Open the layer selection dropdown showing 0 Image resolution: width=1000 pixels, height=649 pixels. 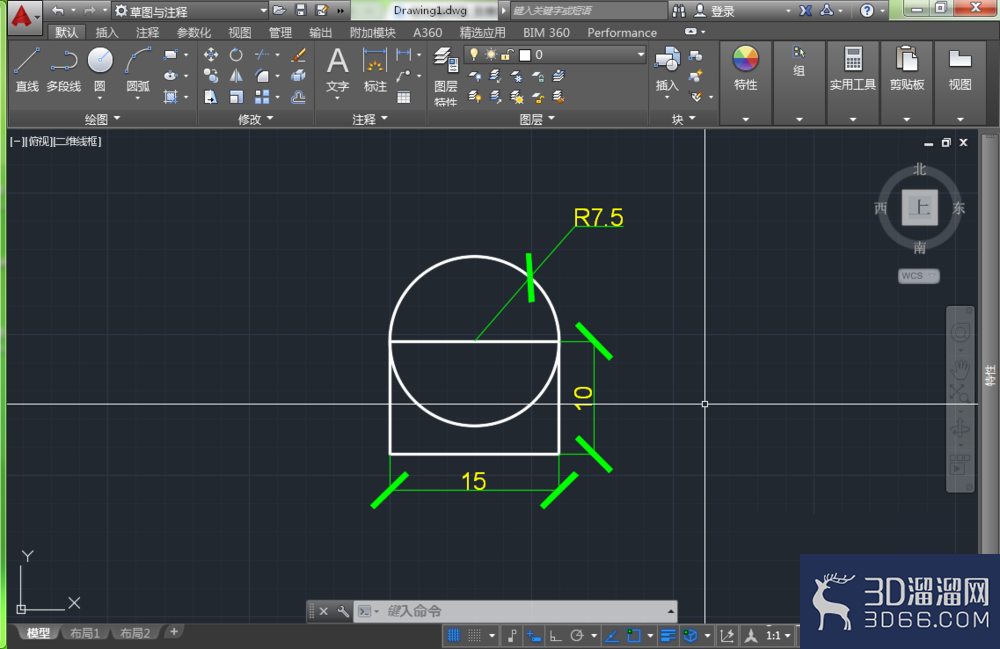555,55
